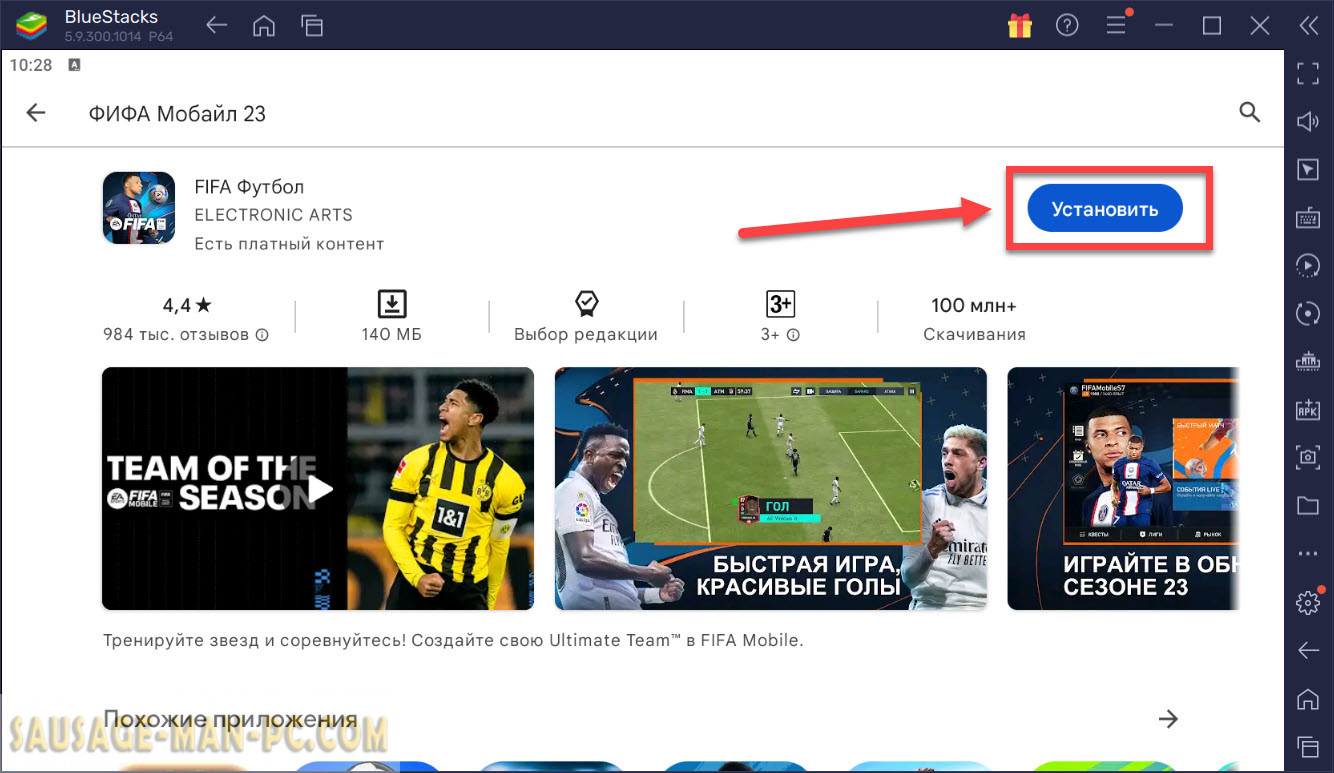Click the description starting with Тренируйте звезд
This screenshot has height=773, width=1334.
[453, 640]
